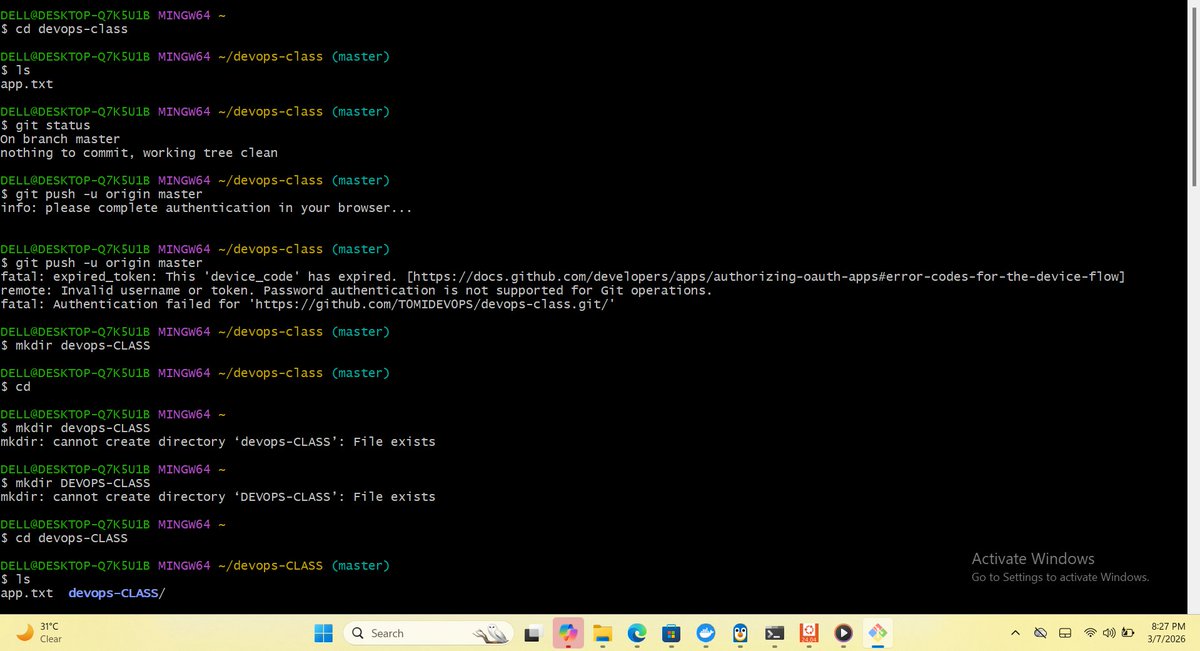This screenshot has height=651, width=1200.
Task: Click 'nothing to commit, working tree clean'
Action: coord(139,153)
